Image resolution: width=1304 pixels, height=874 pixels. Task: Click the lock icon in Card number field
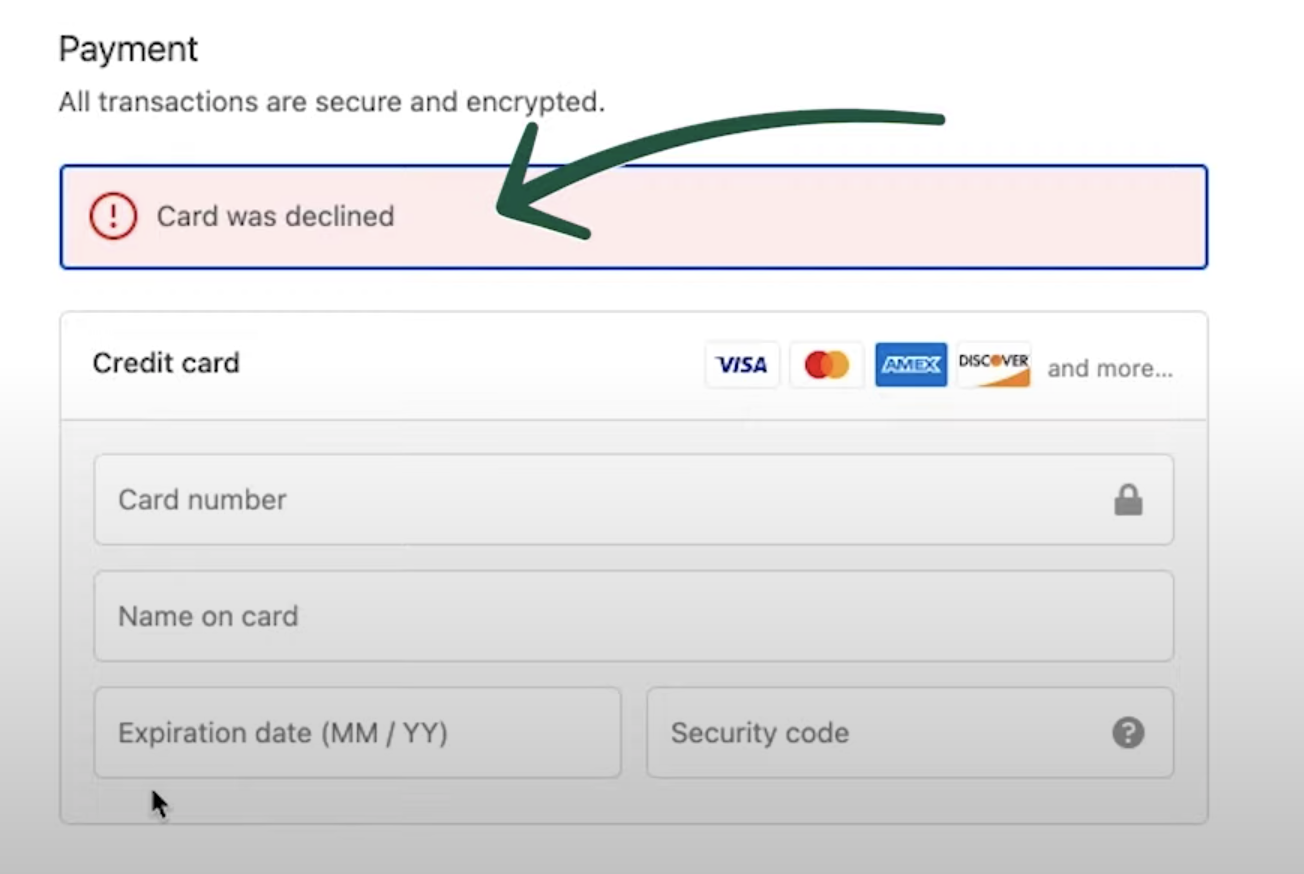(1128, 500)
